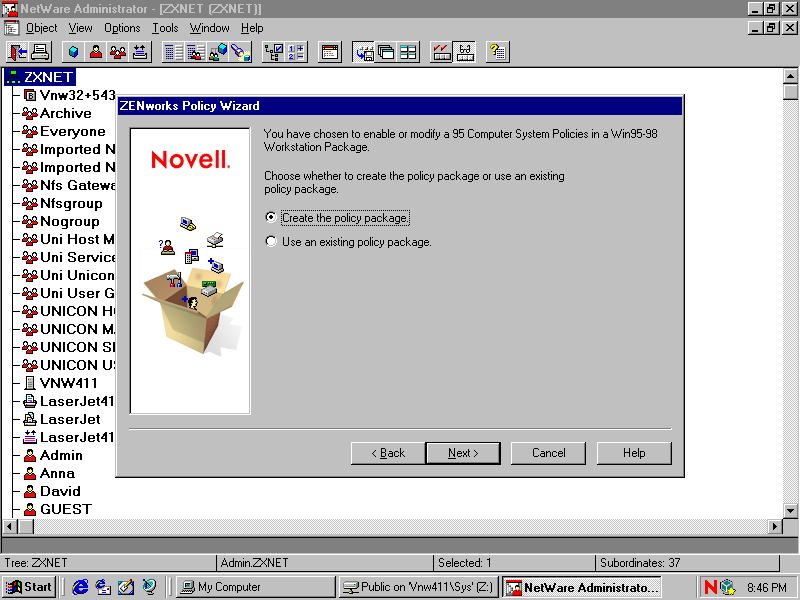Click the Create Group toolbar icon
The height and width of the screenshot is (600, 800).
click(118, 52)
